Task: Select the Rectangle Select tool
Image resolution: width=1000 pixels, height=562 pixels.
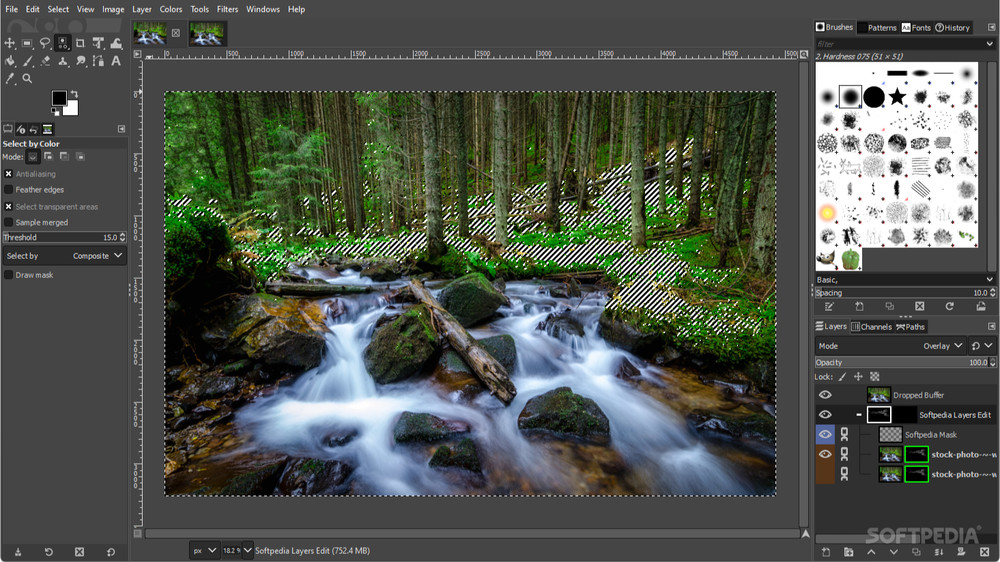Action: click(27, 43)
